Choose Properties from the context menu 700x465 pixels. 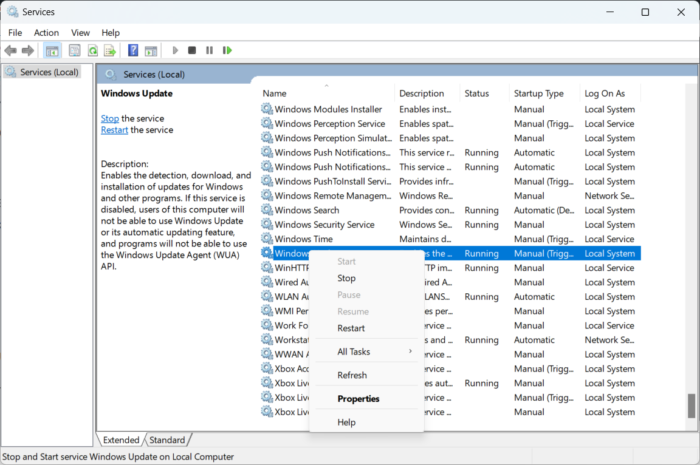pos(358,399)
